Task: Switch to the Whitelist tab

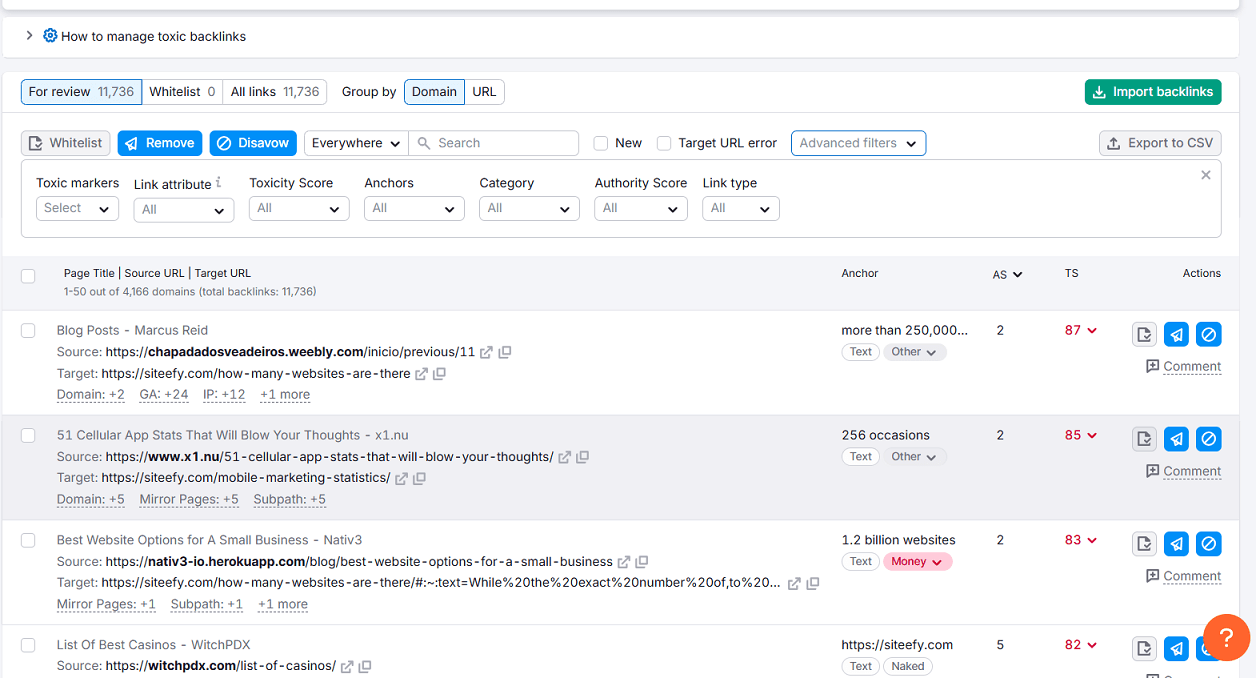Action: click(x=182, y=91)
